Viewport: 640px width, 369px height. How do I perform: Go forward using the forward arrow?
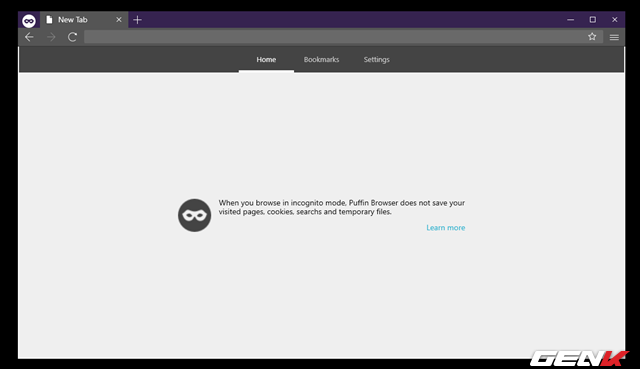tap(51, 37)
